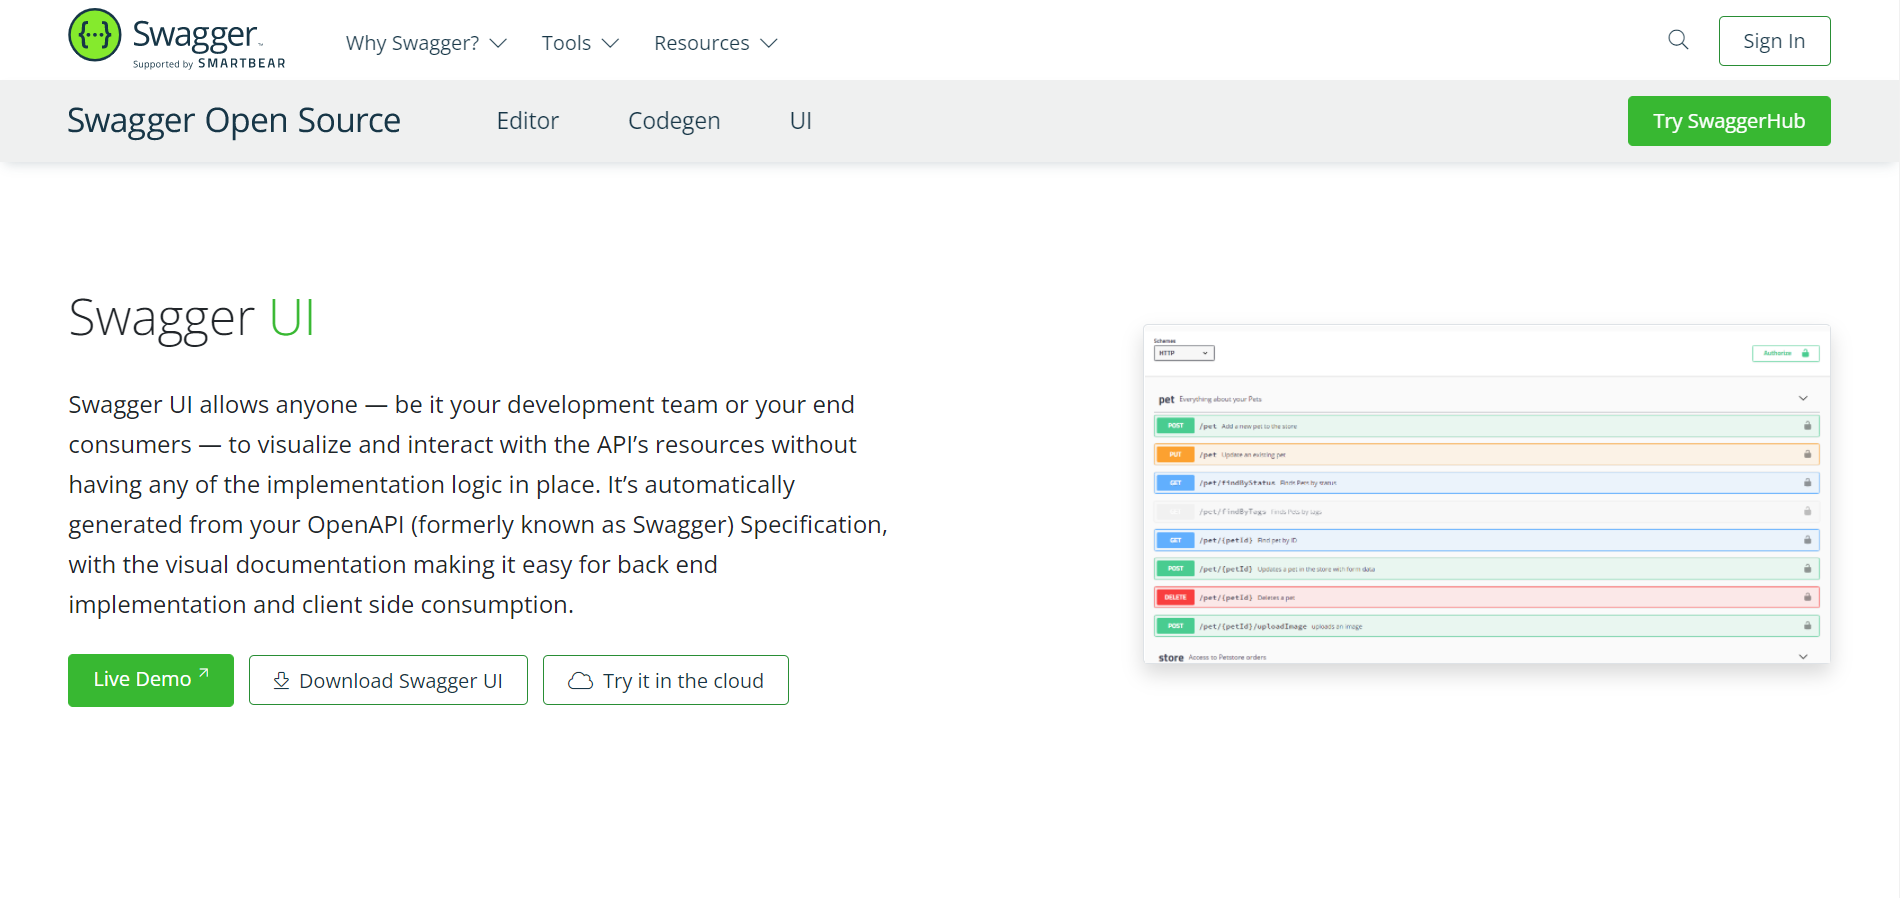1900x898 pixels.
Task: Click the cloud icon in Try it in the cloud
Action: coord(580,681)
